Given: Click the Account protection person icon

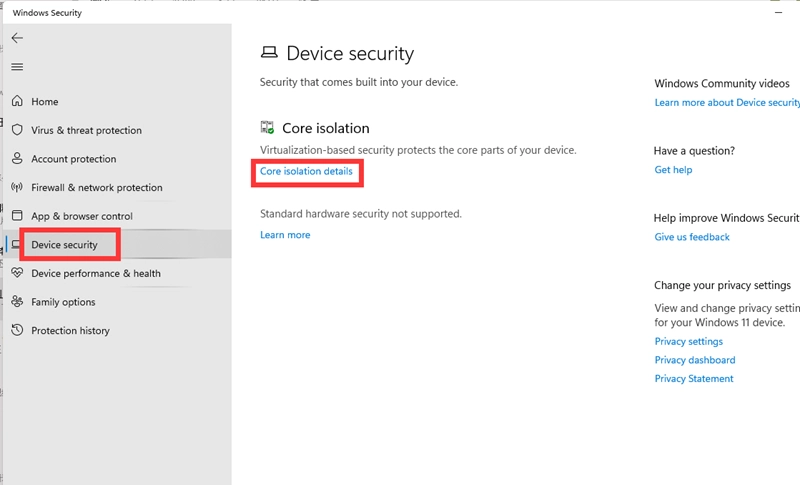Looking at the screenshot, I should pyautogui.click(x=17, y=158).
